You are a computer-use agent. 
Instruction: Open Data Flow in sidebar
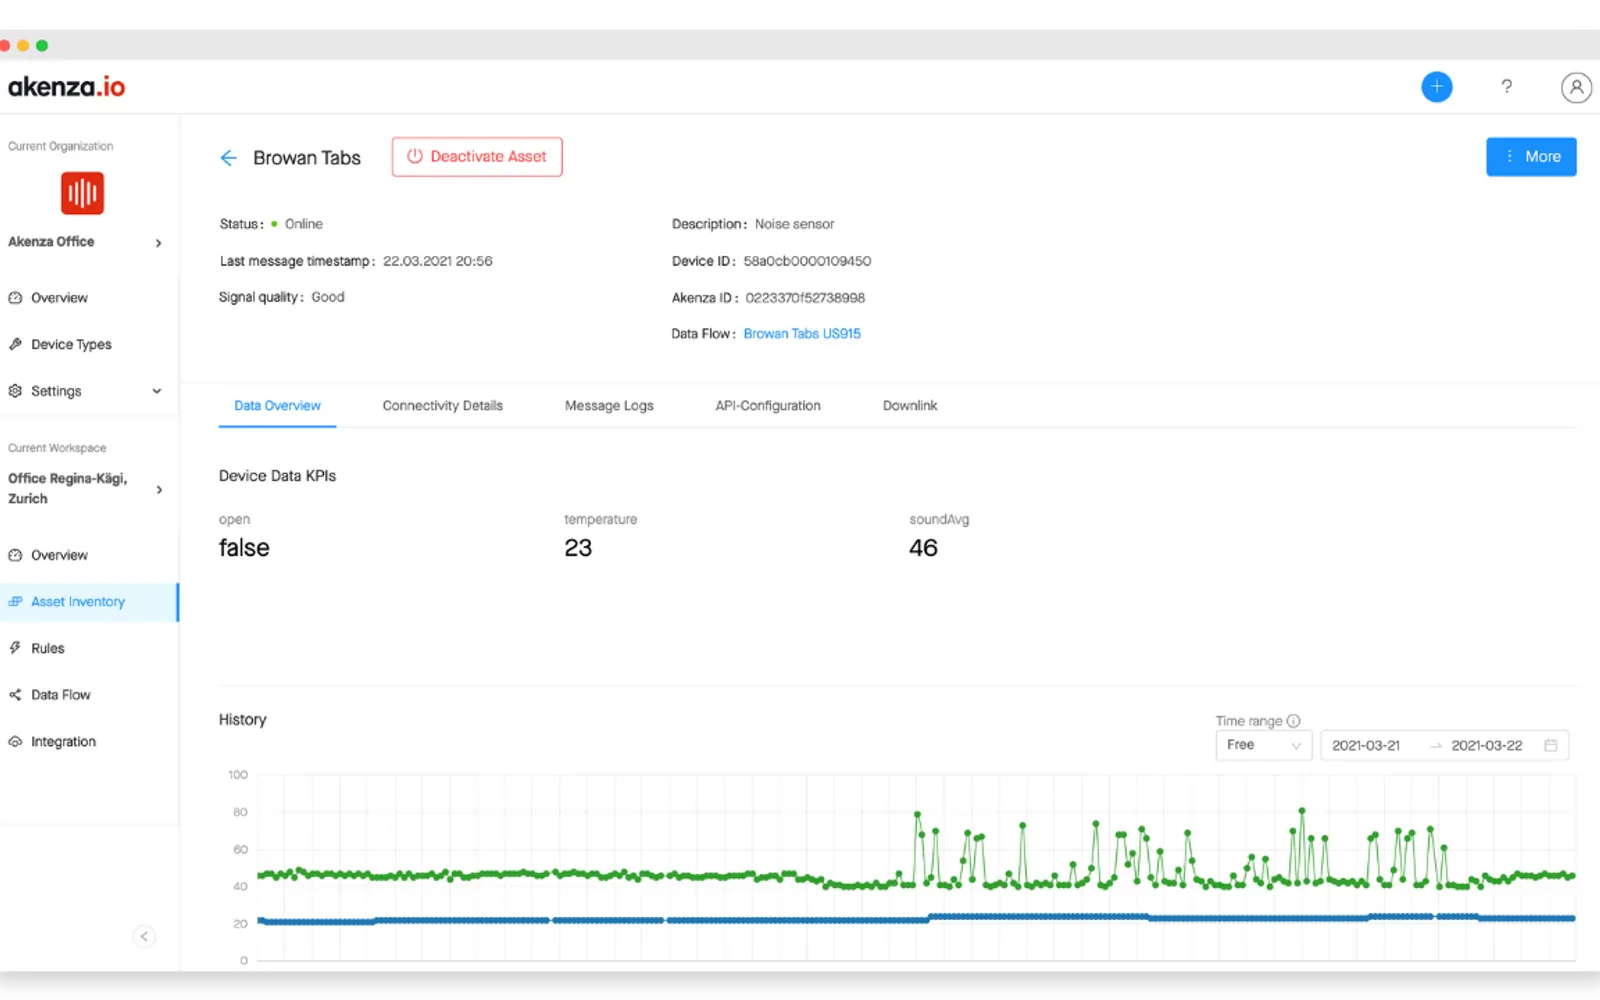tap(60, 695)
